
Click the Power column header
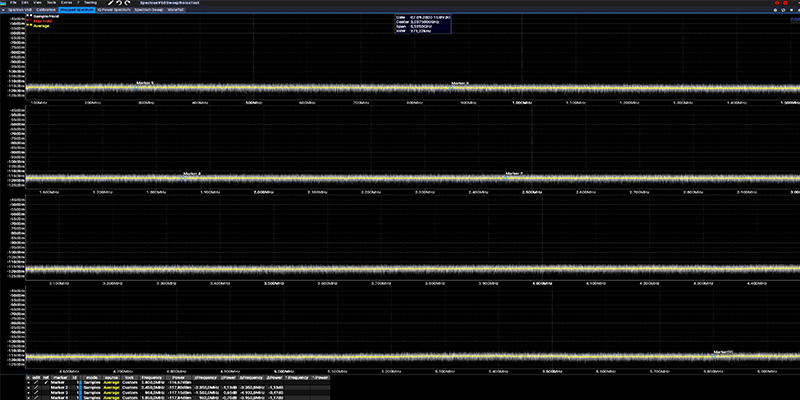click(x=178, y=378)
